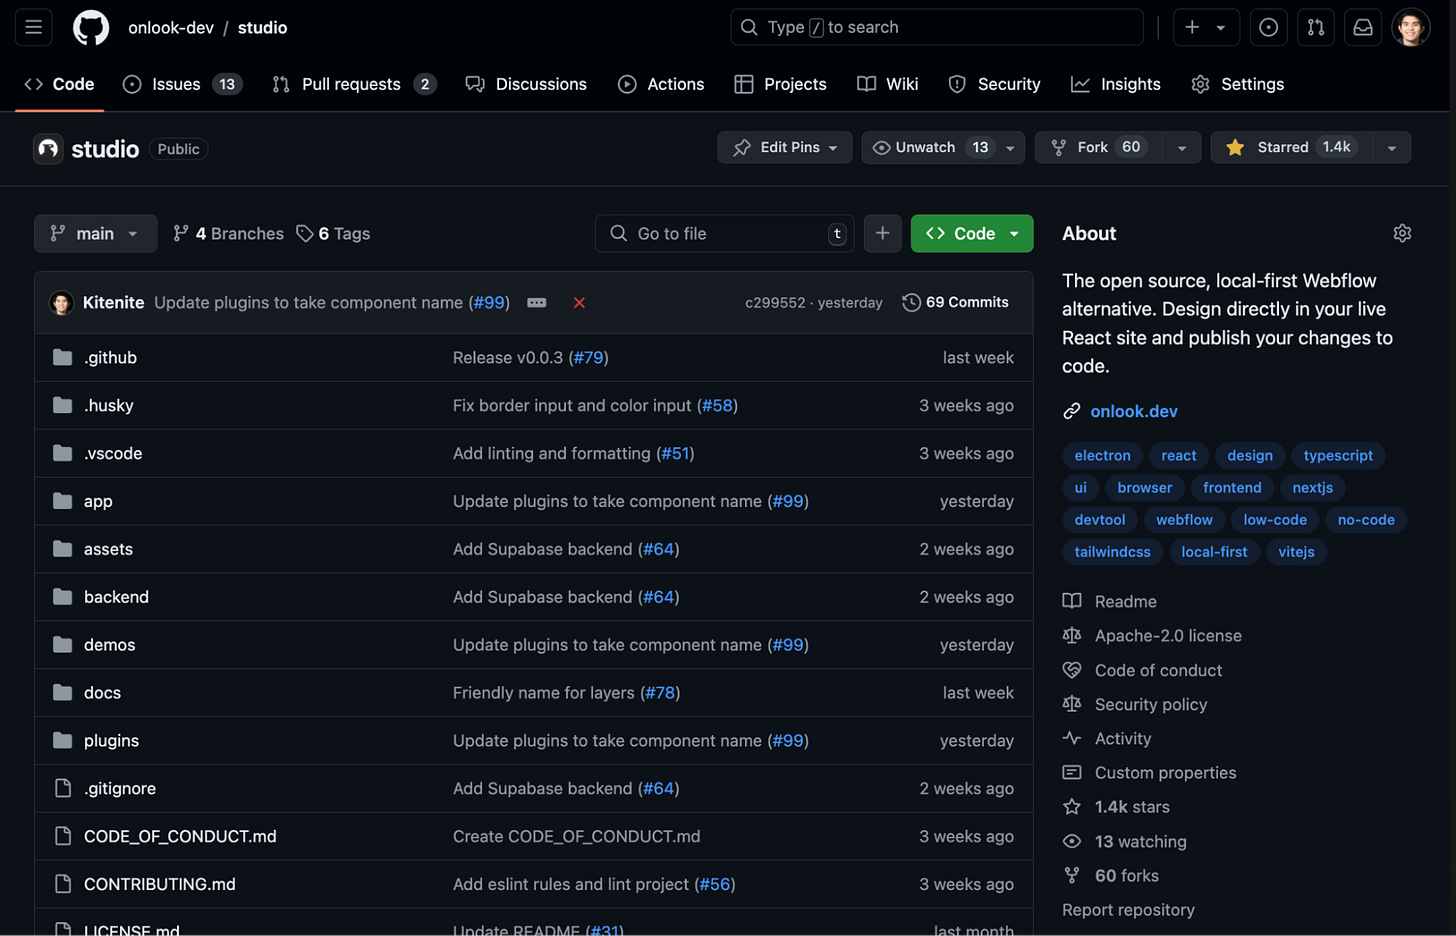
Task: Open the star lists dropdown arrow
Action: point(1391,147)
